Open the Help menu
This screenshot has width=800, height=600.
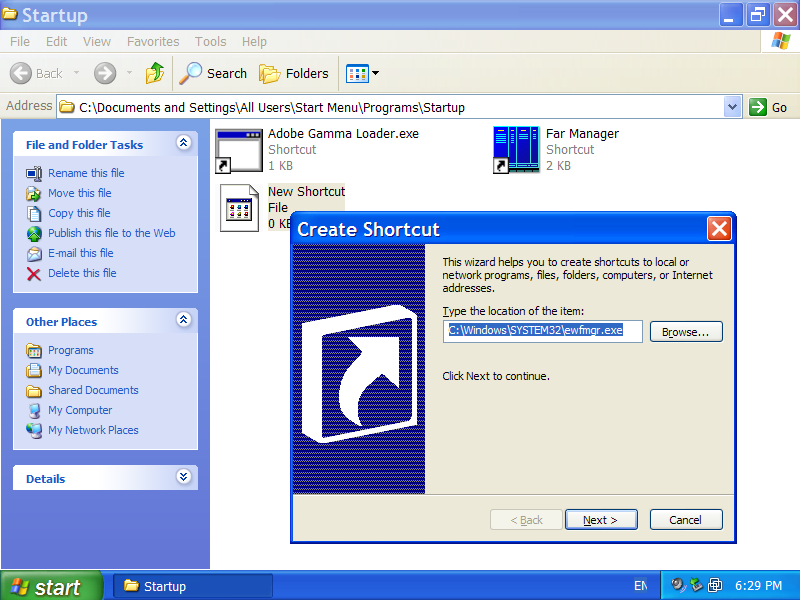coord(254,41)
